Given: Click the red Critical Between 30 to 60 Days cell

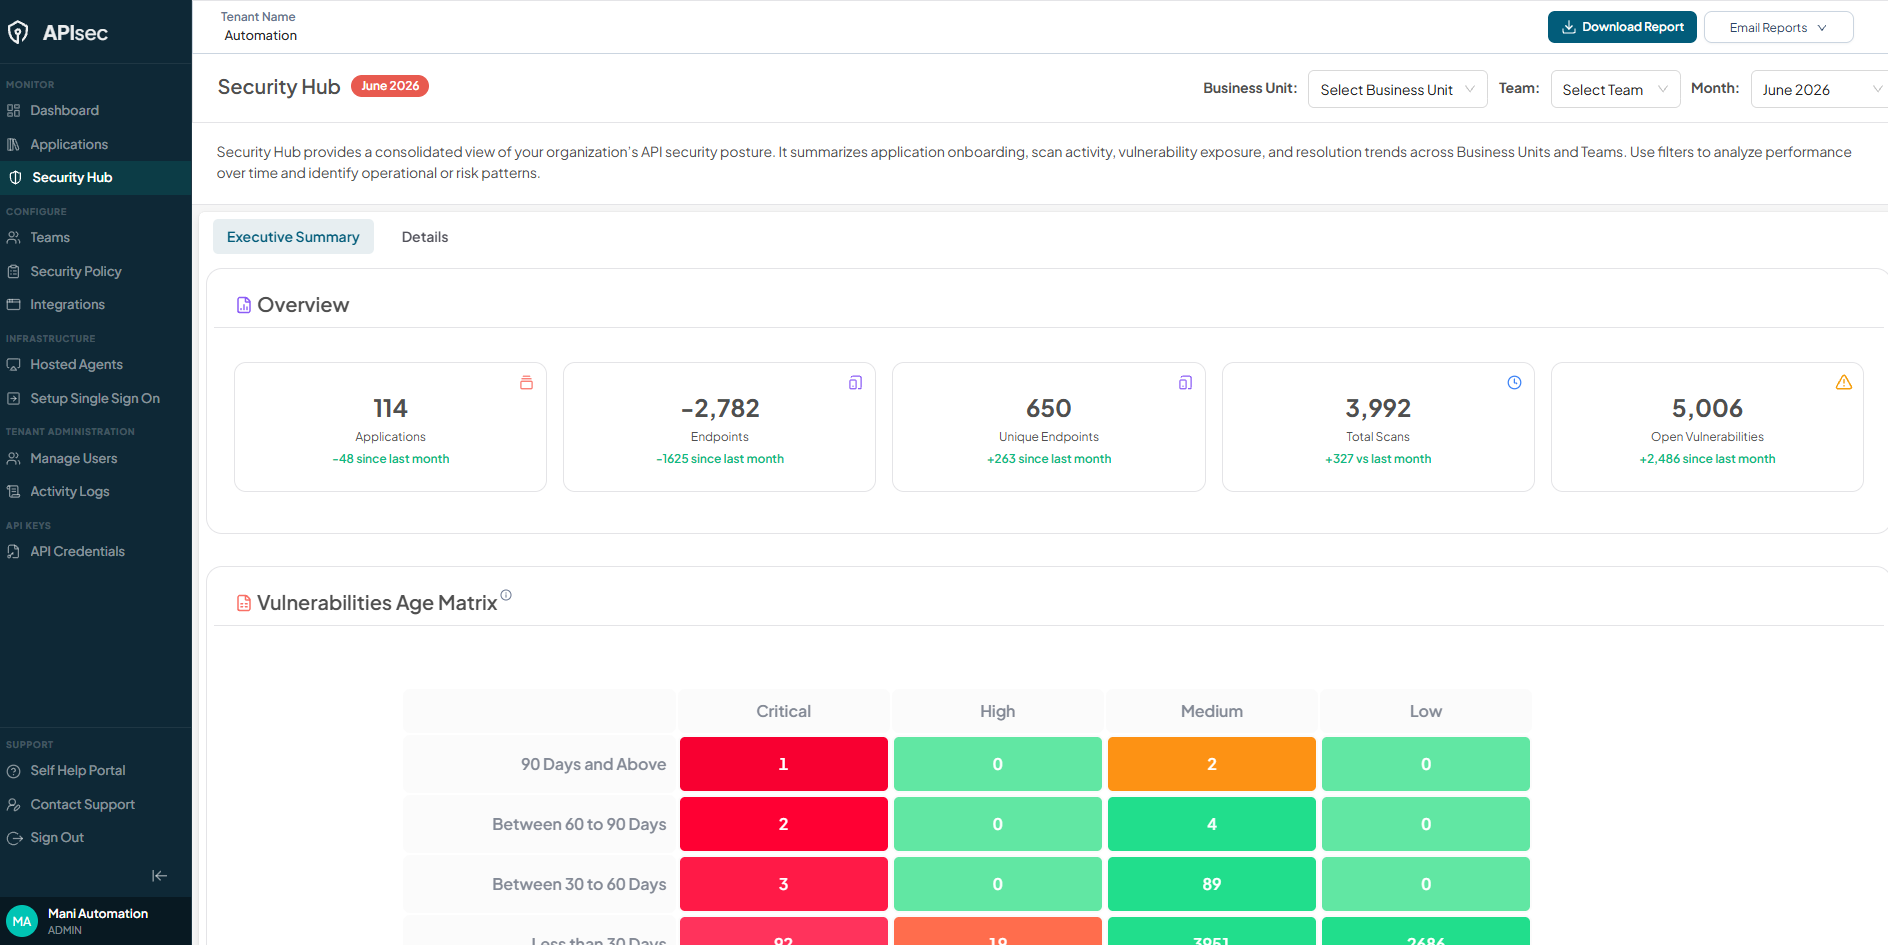Looking at the screenshot, I should pos(783,884).
